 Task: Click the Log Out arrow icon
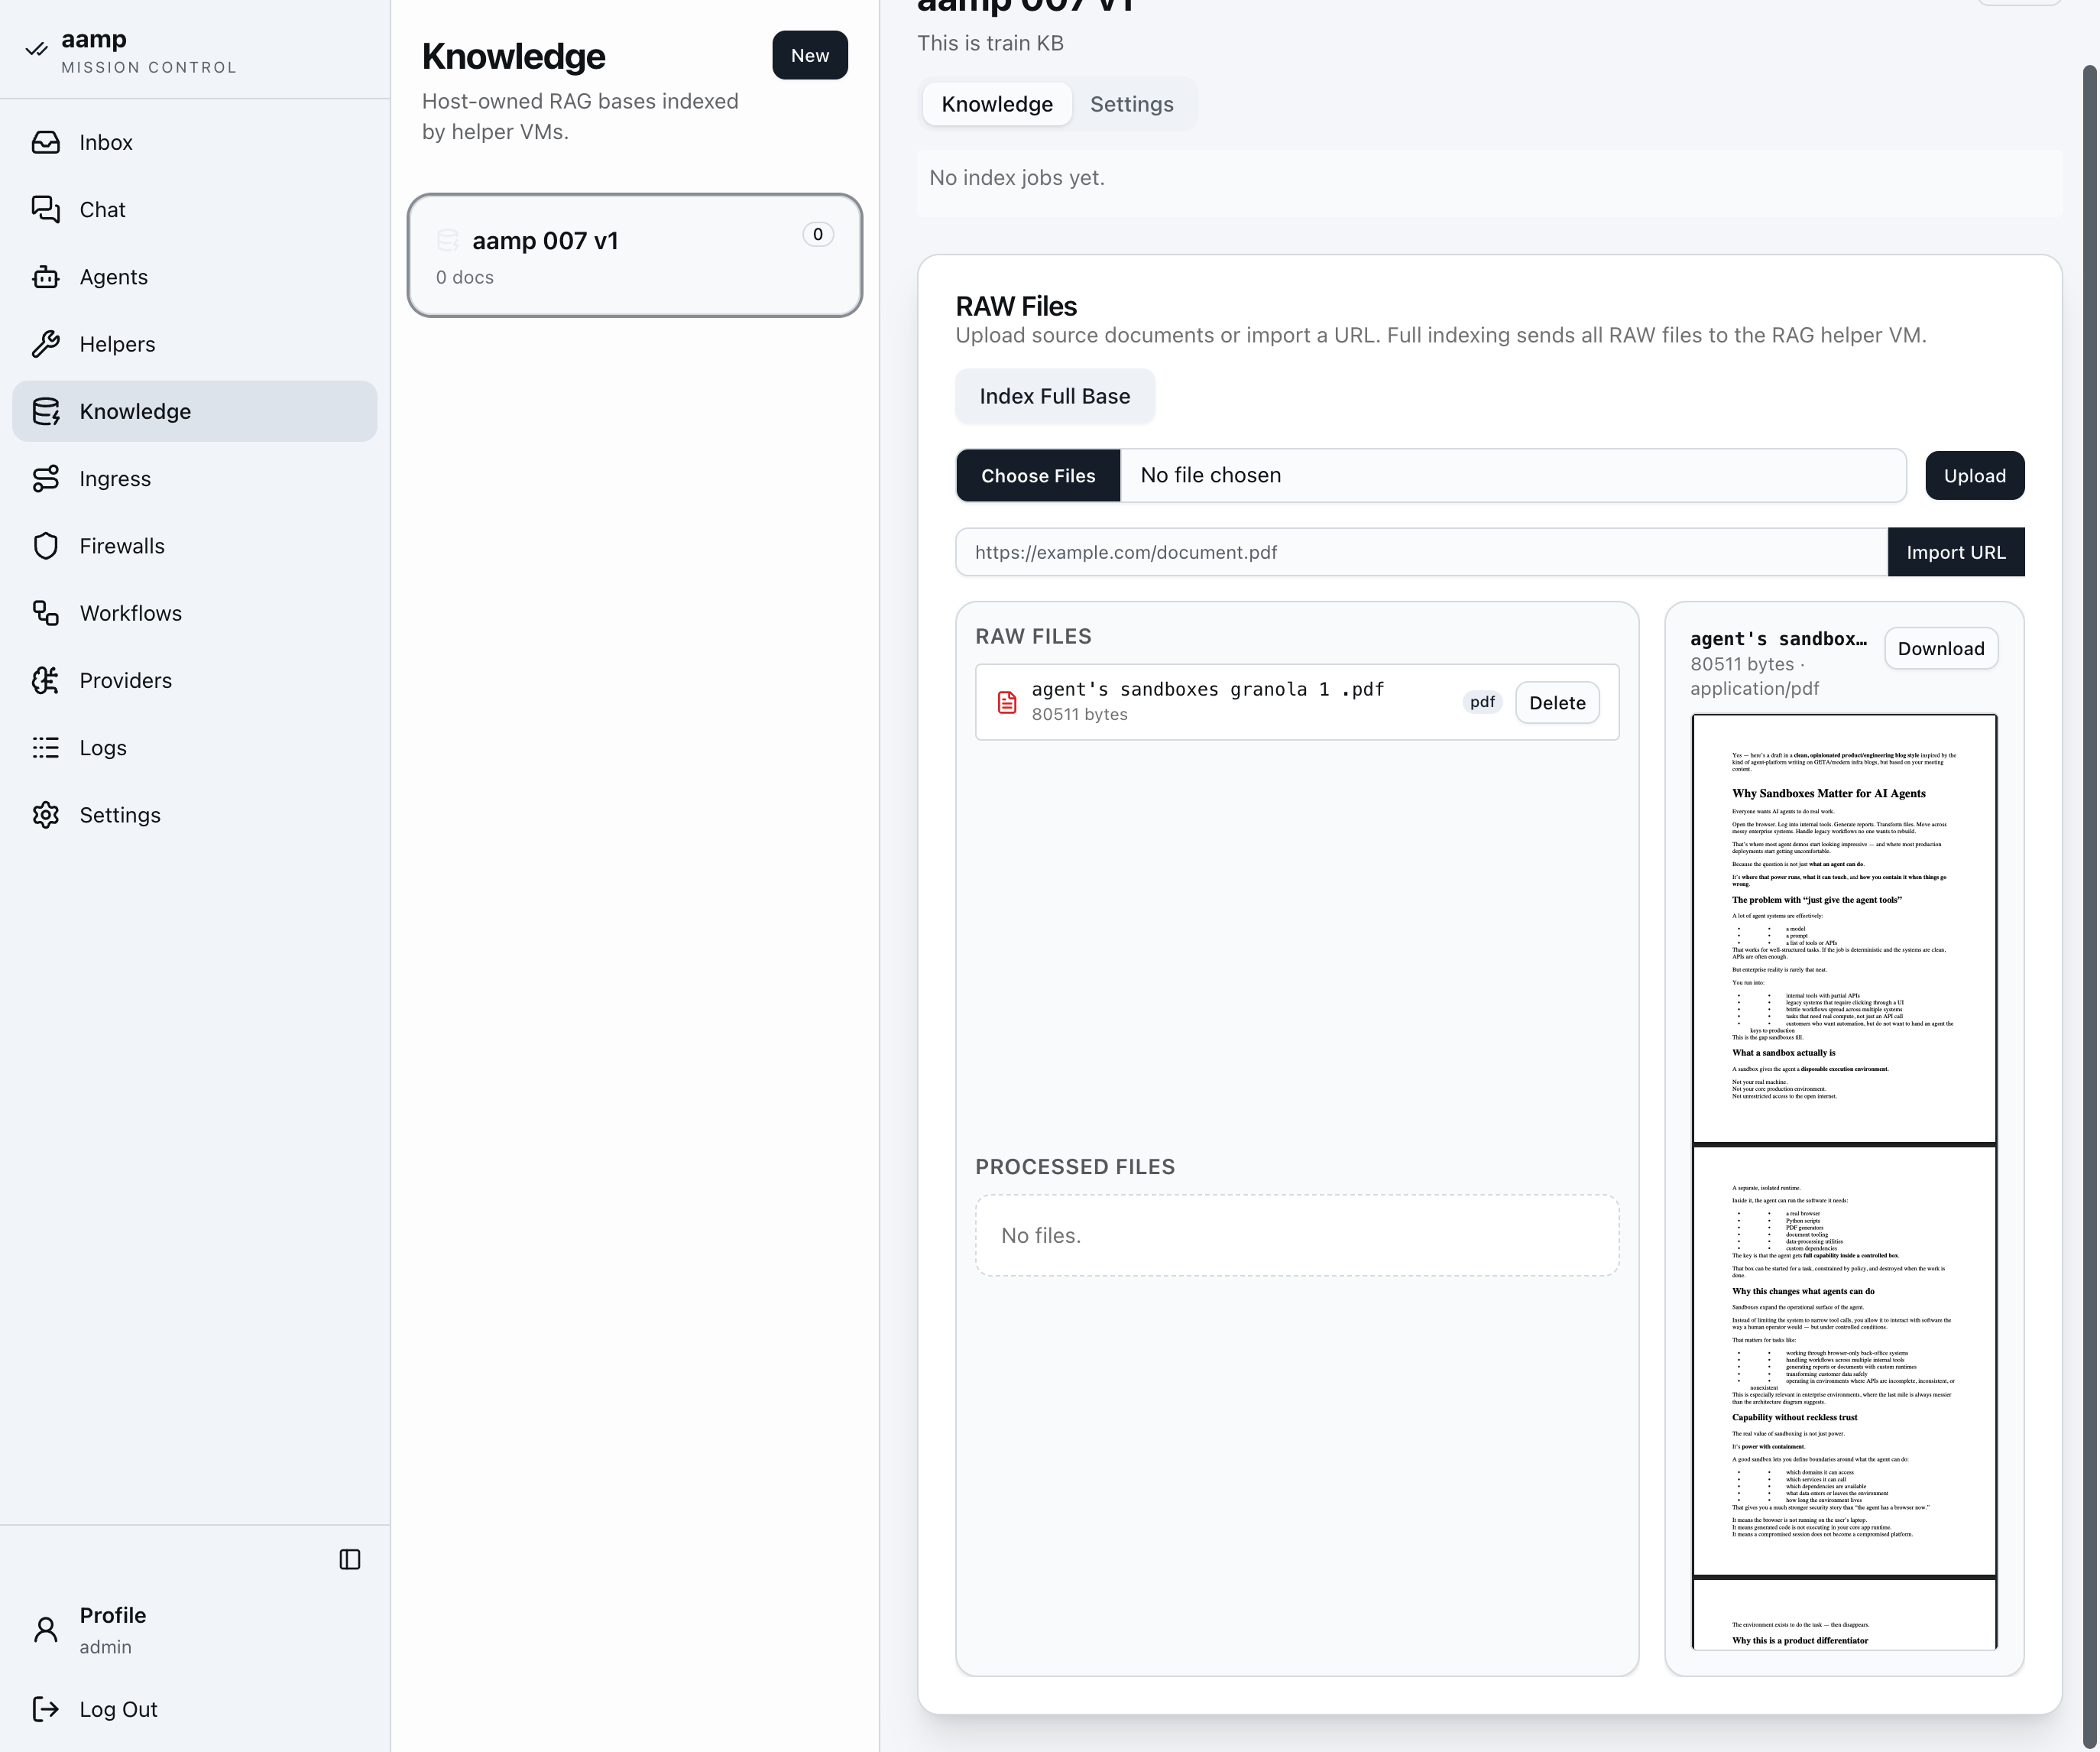click(x=46, y=1709)
